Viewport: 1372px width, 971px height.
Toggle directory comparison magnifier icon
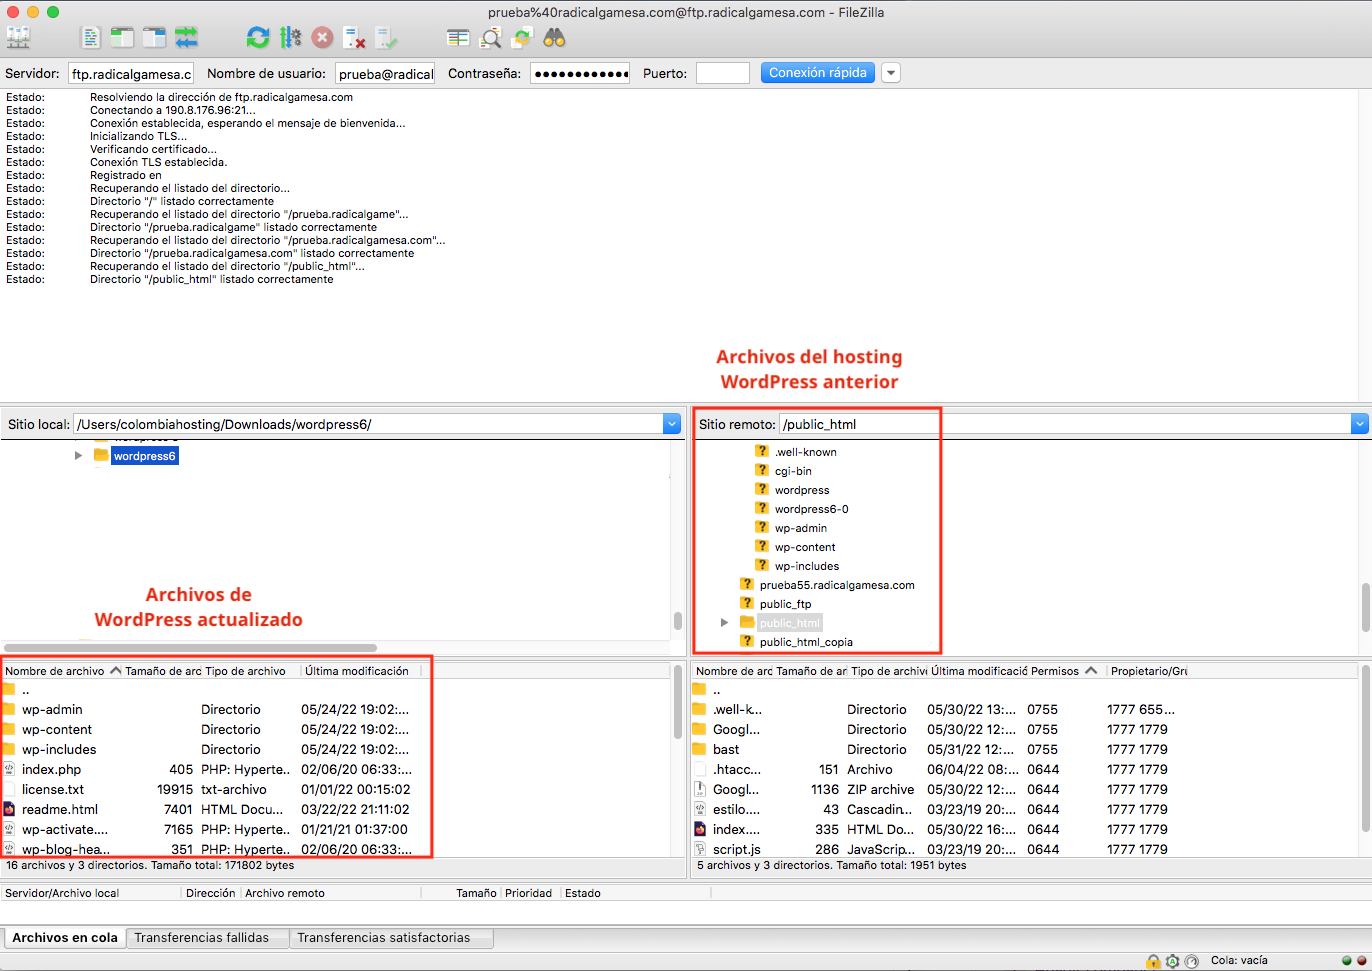click(x=490, y=38)
